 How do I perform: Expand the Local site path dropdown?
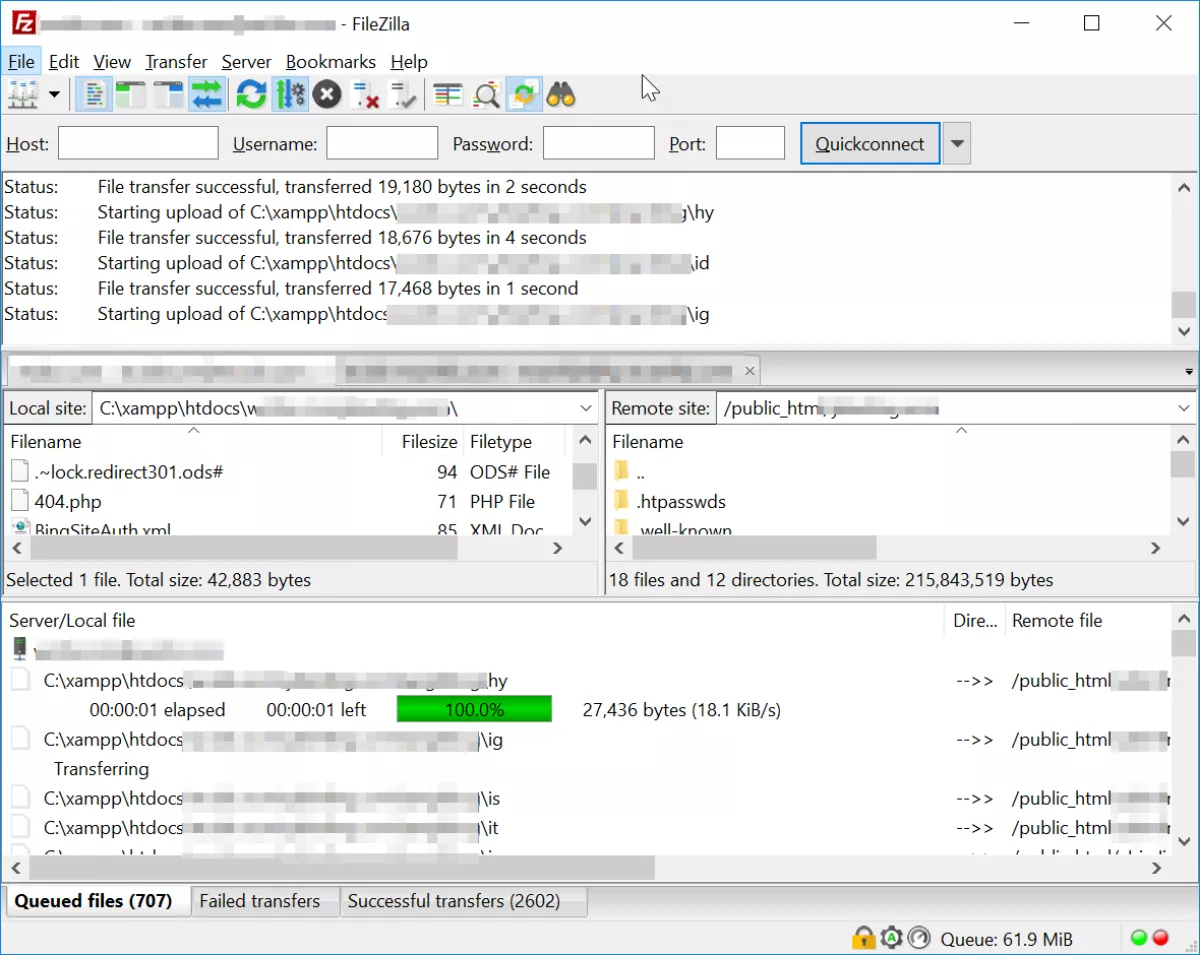tap(586, 408)
